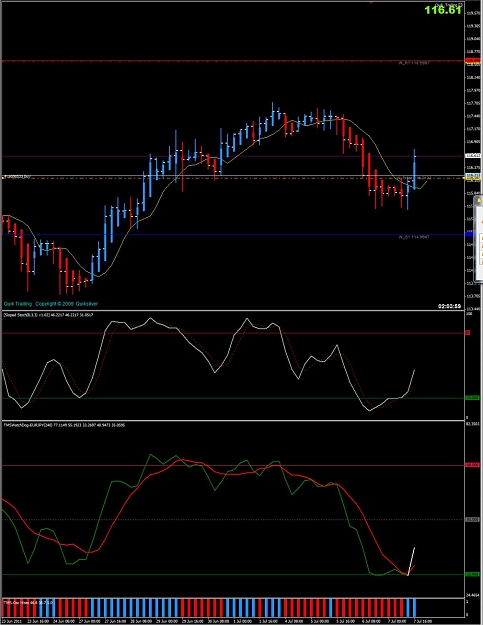
Task: Click the 7 Jul 16:00 time label
Action: 423,621
